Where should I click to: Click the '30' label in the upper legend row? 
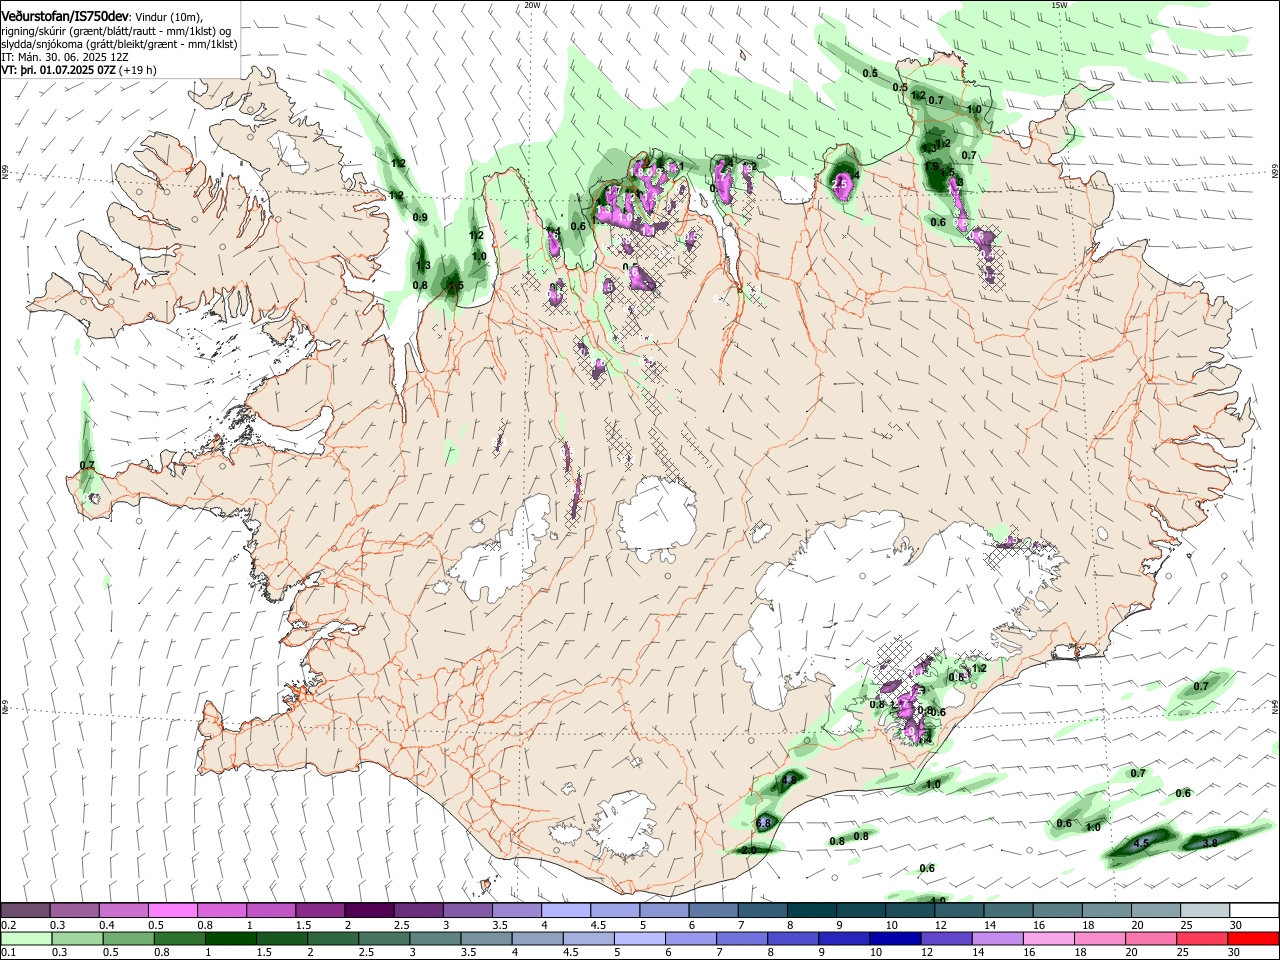pyautogui.click(x=1236, y=925)
